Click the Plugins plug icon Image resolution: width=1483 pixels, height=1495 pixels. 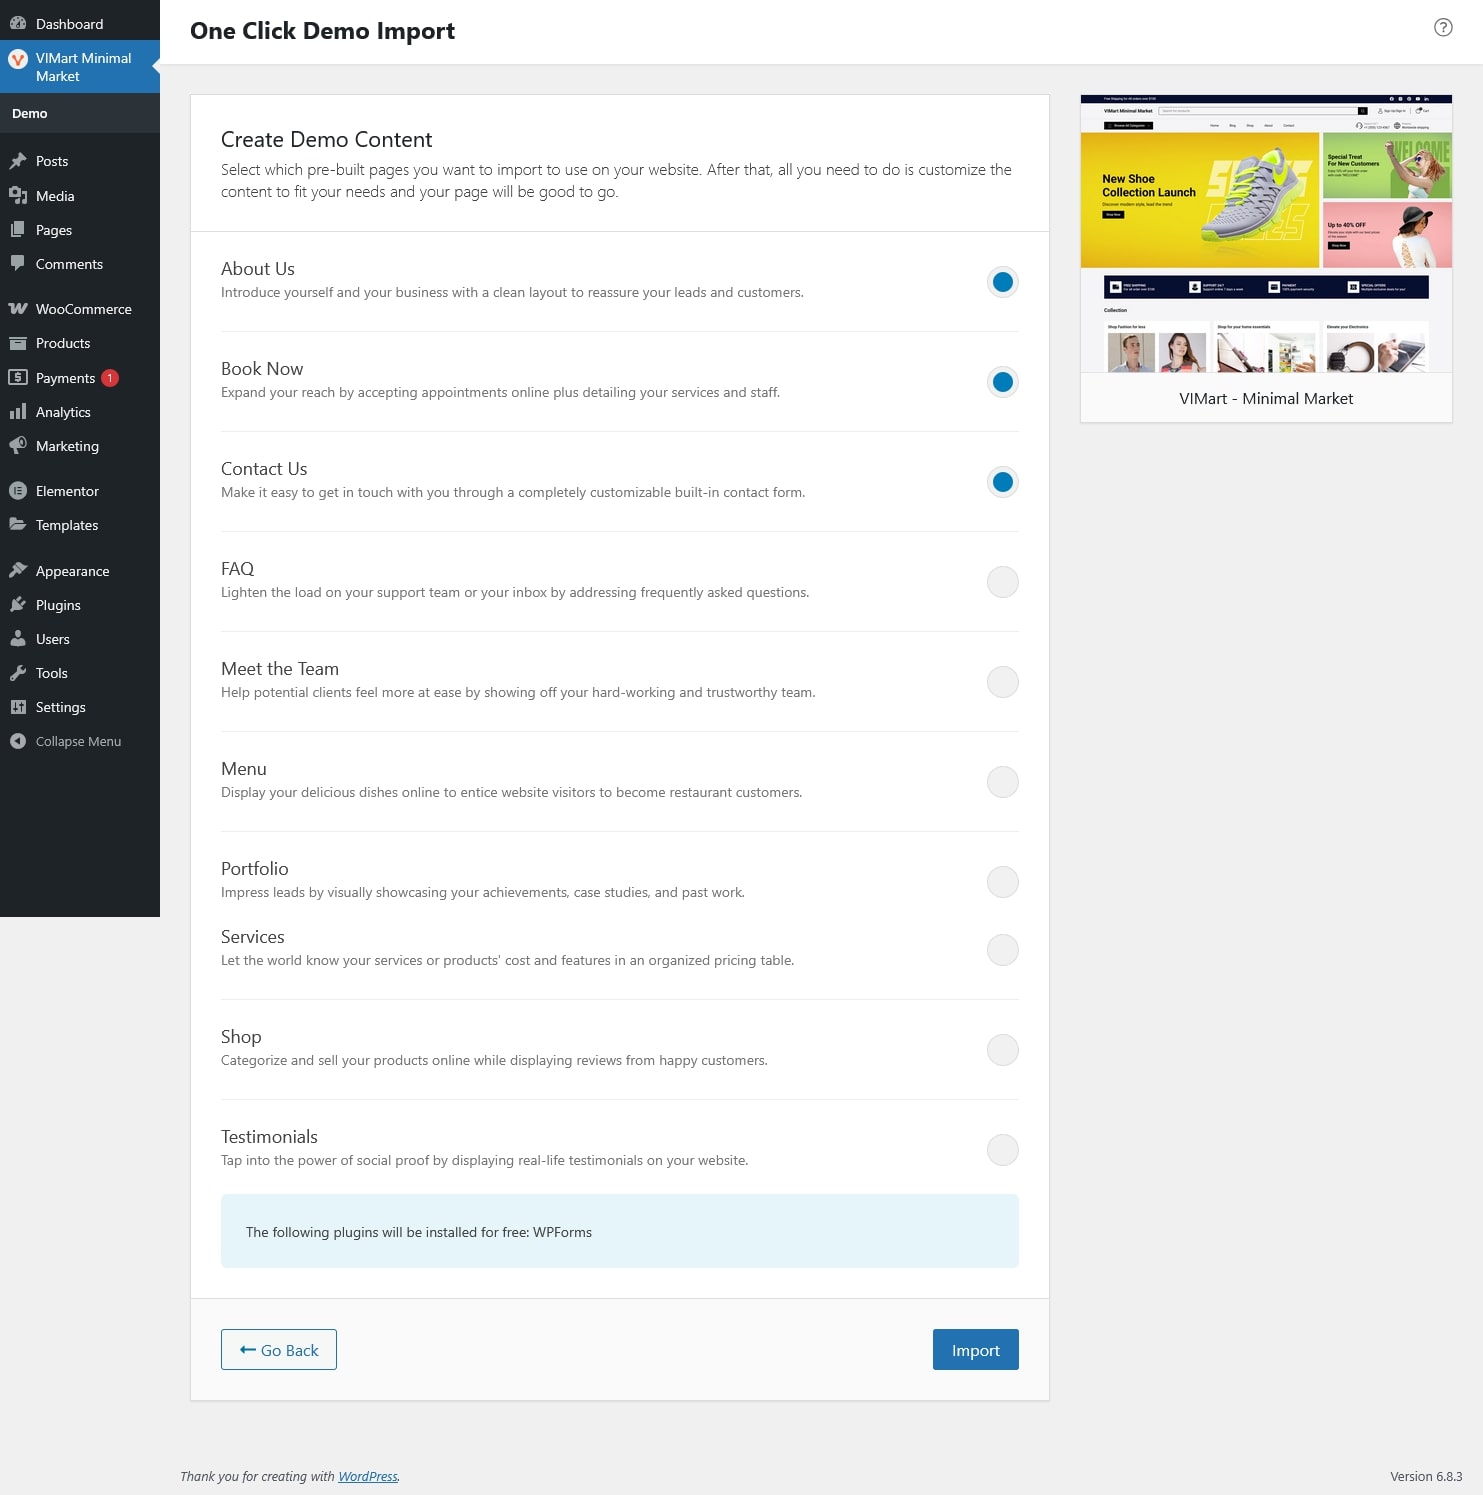point(18,605)
